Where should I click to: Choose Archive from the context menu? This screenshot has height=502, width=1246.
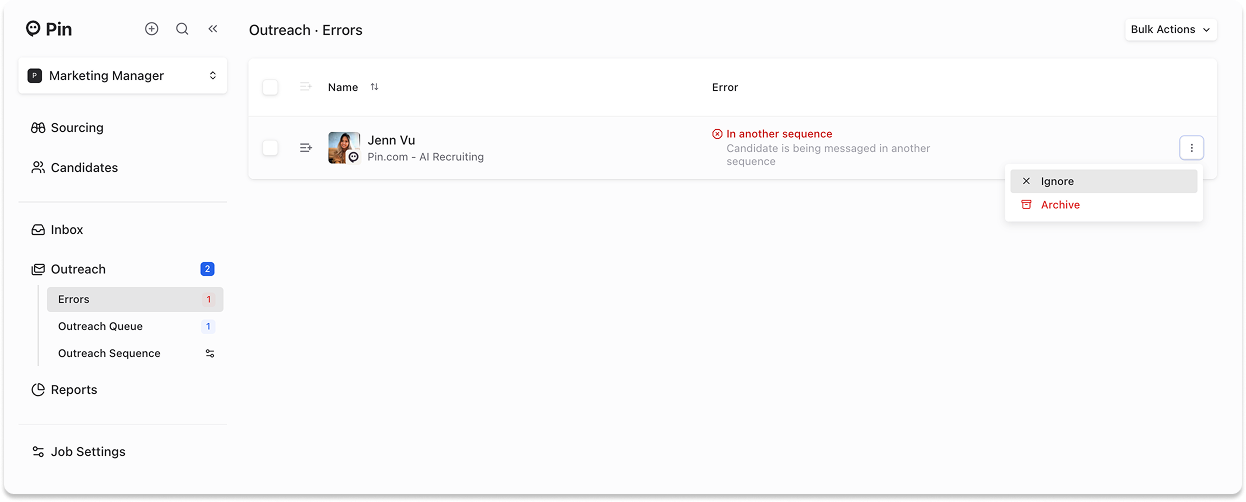(1060, 205)
